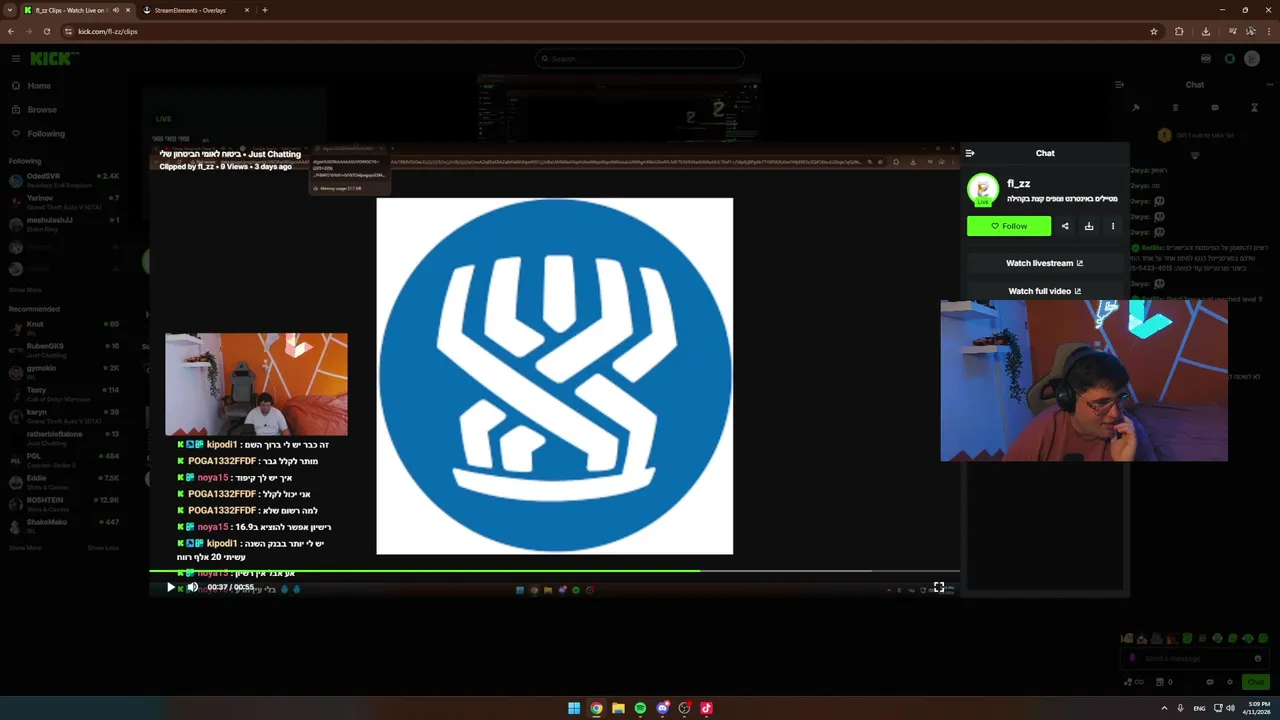Open Chrome from taskbar

click(596, 708)
